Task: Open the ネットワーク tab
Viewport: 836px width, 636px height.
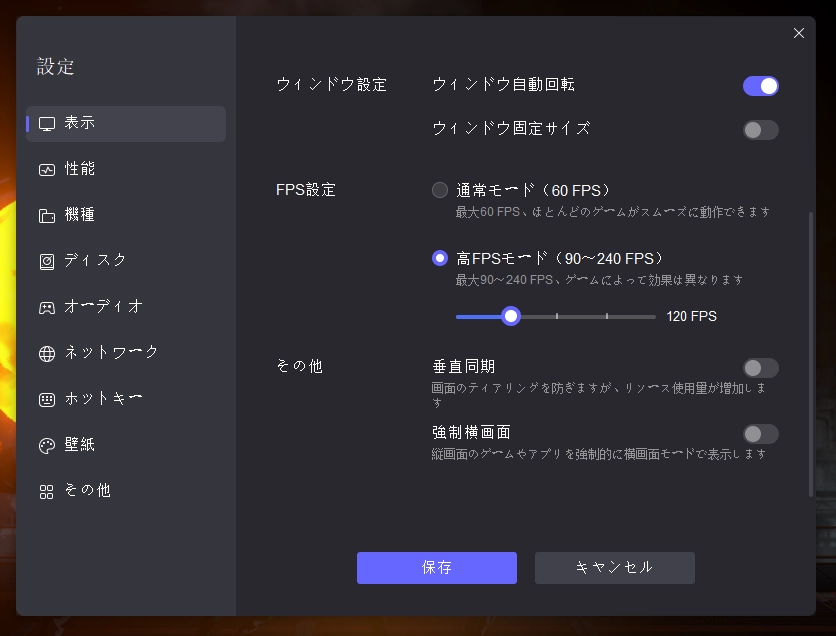Action: pos(126,353)
